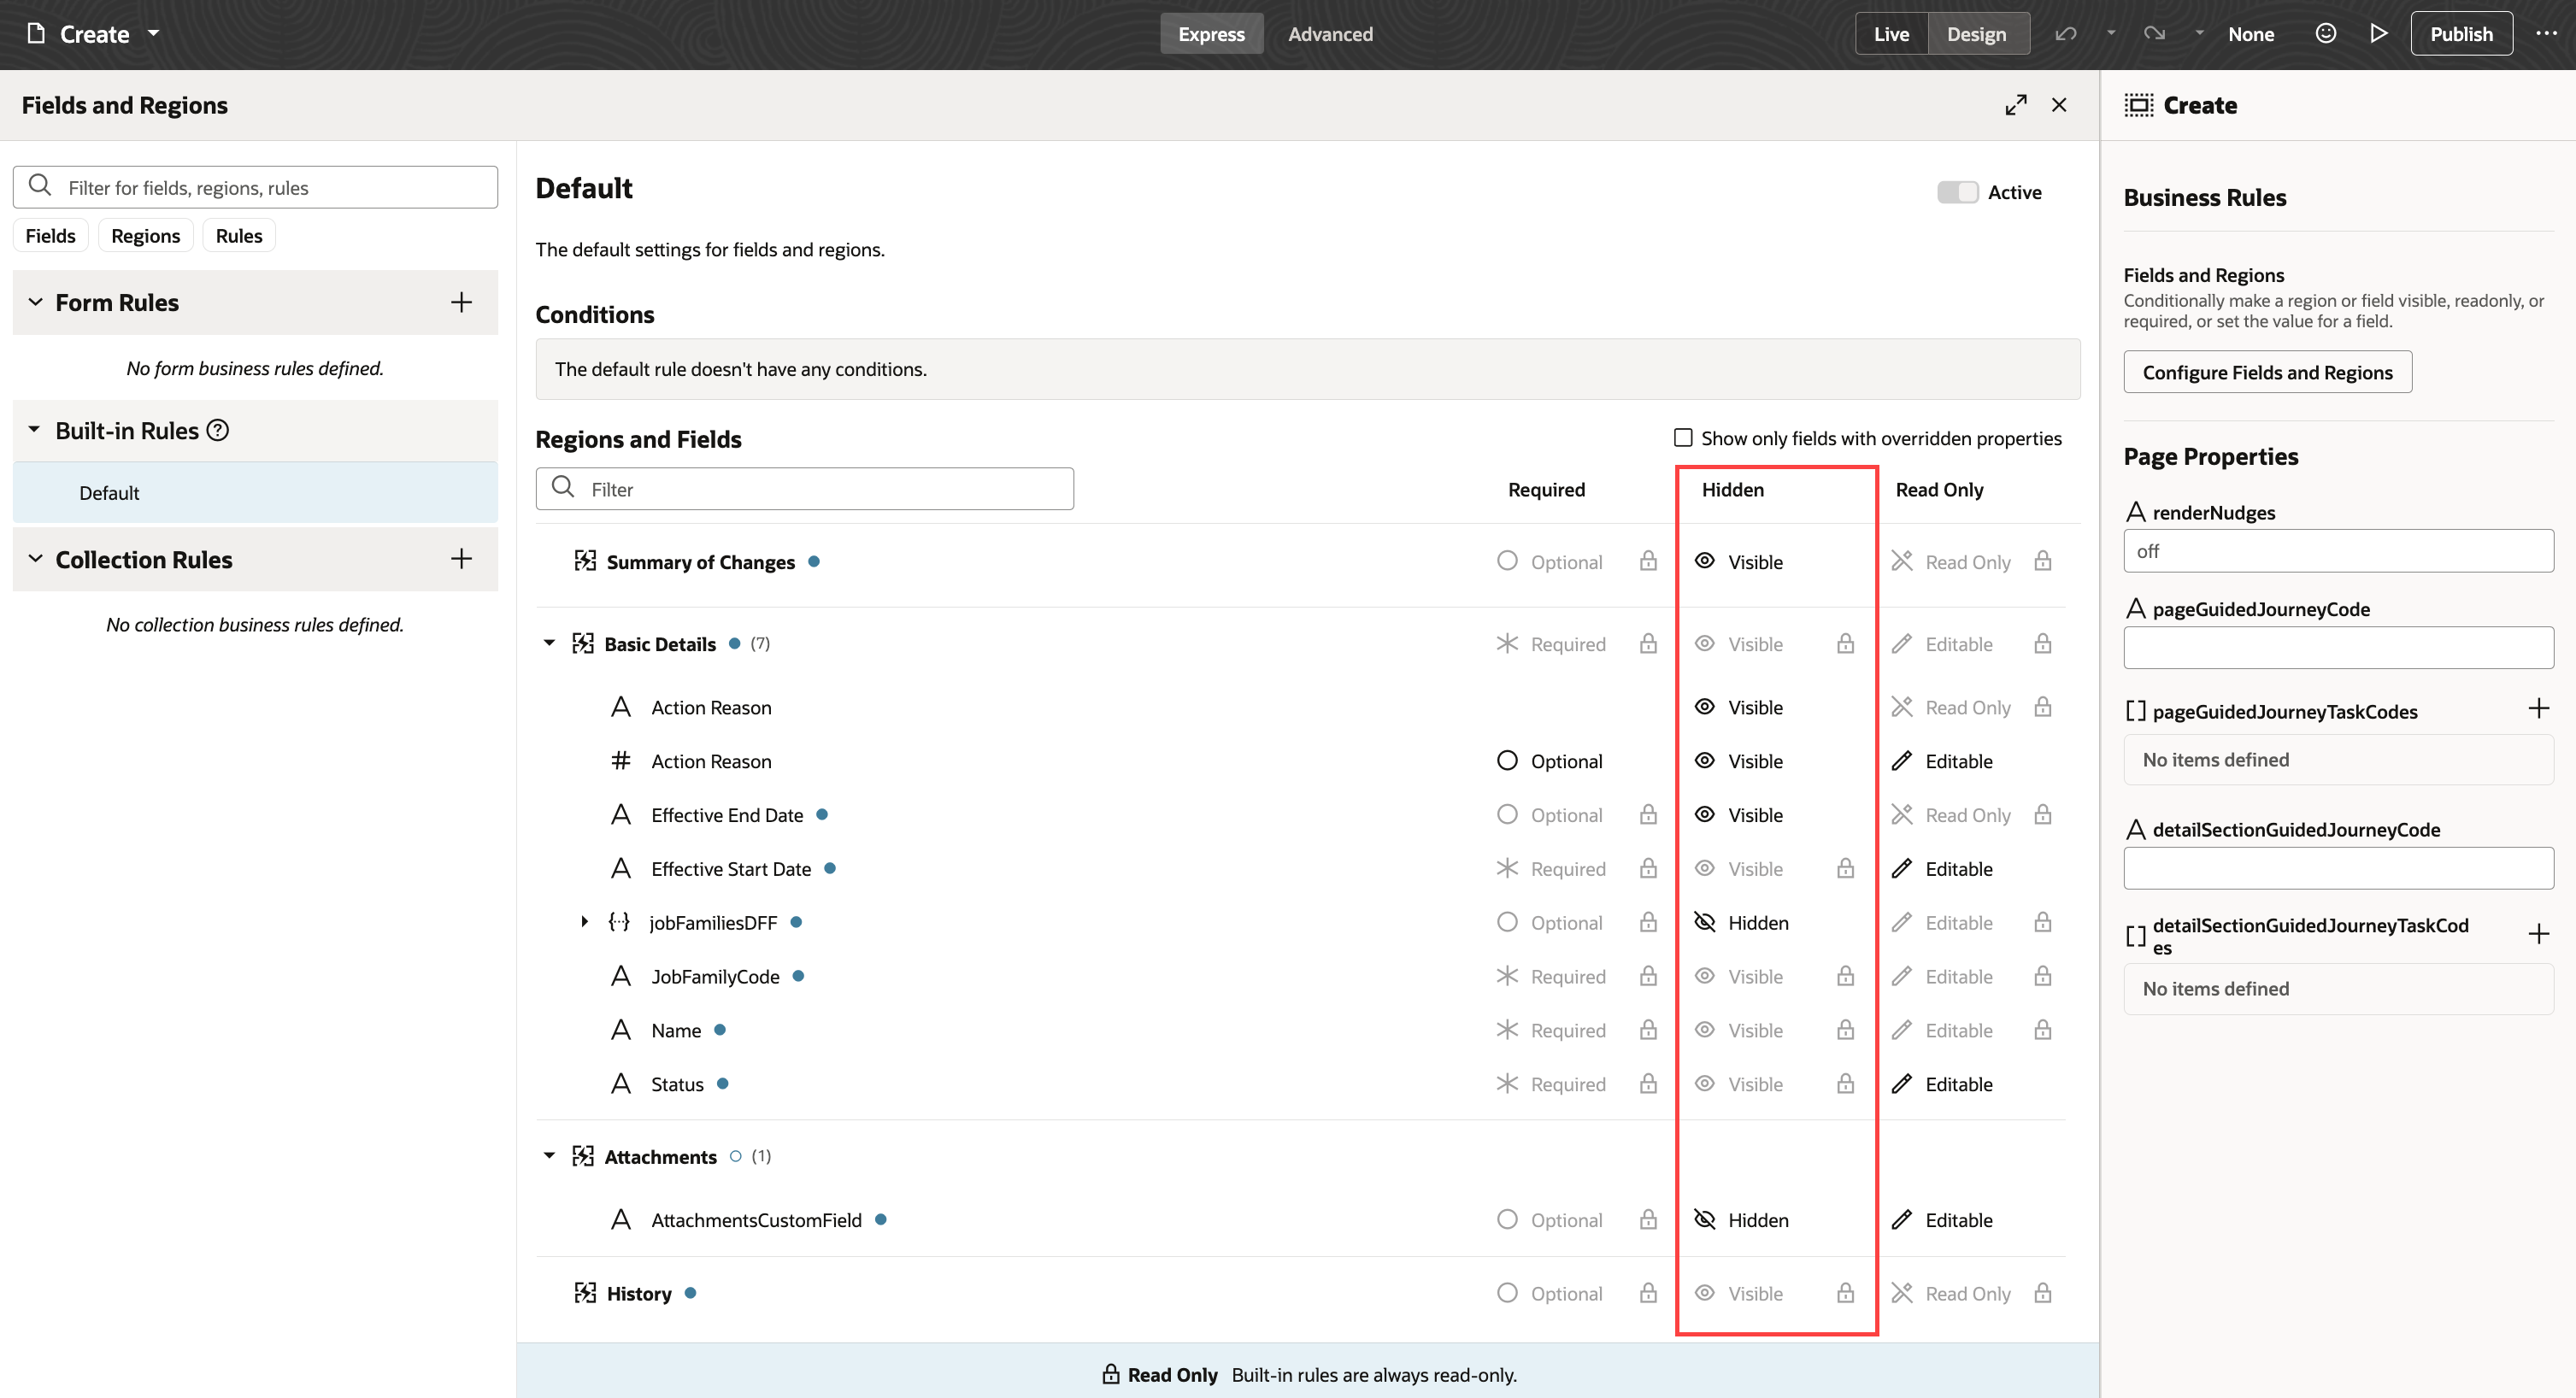Click pencil icon for Status Editable
The height and width of the screenshot is (1398, 2576).
click(x=1902, y=1084)
